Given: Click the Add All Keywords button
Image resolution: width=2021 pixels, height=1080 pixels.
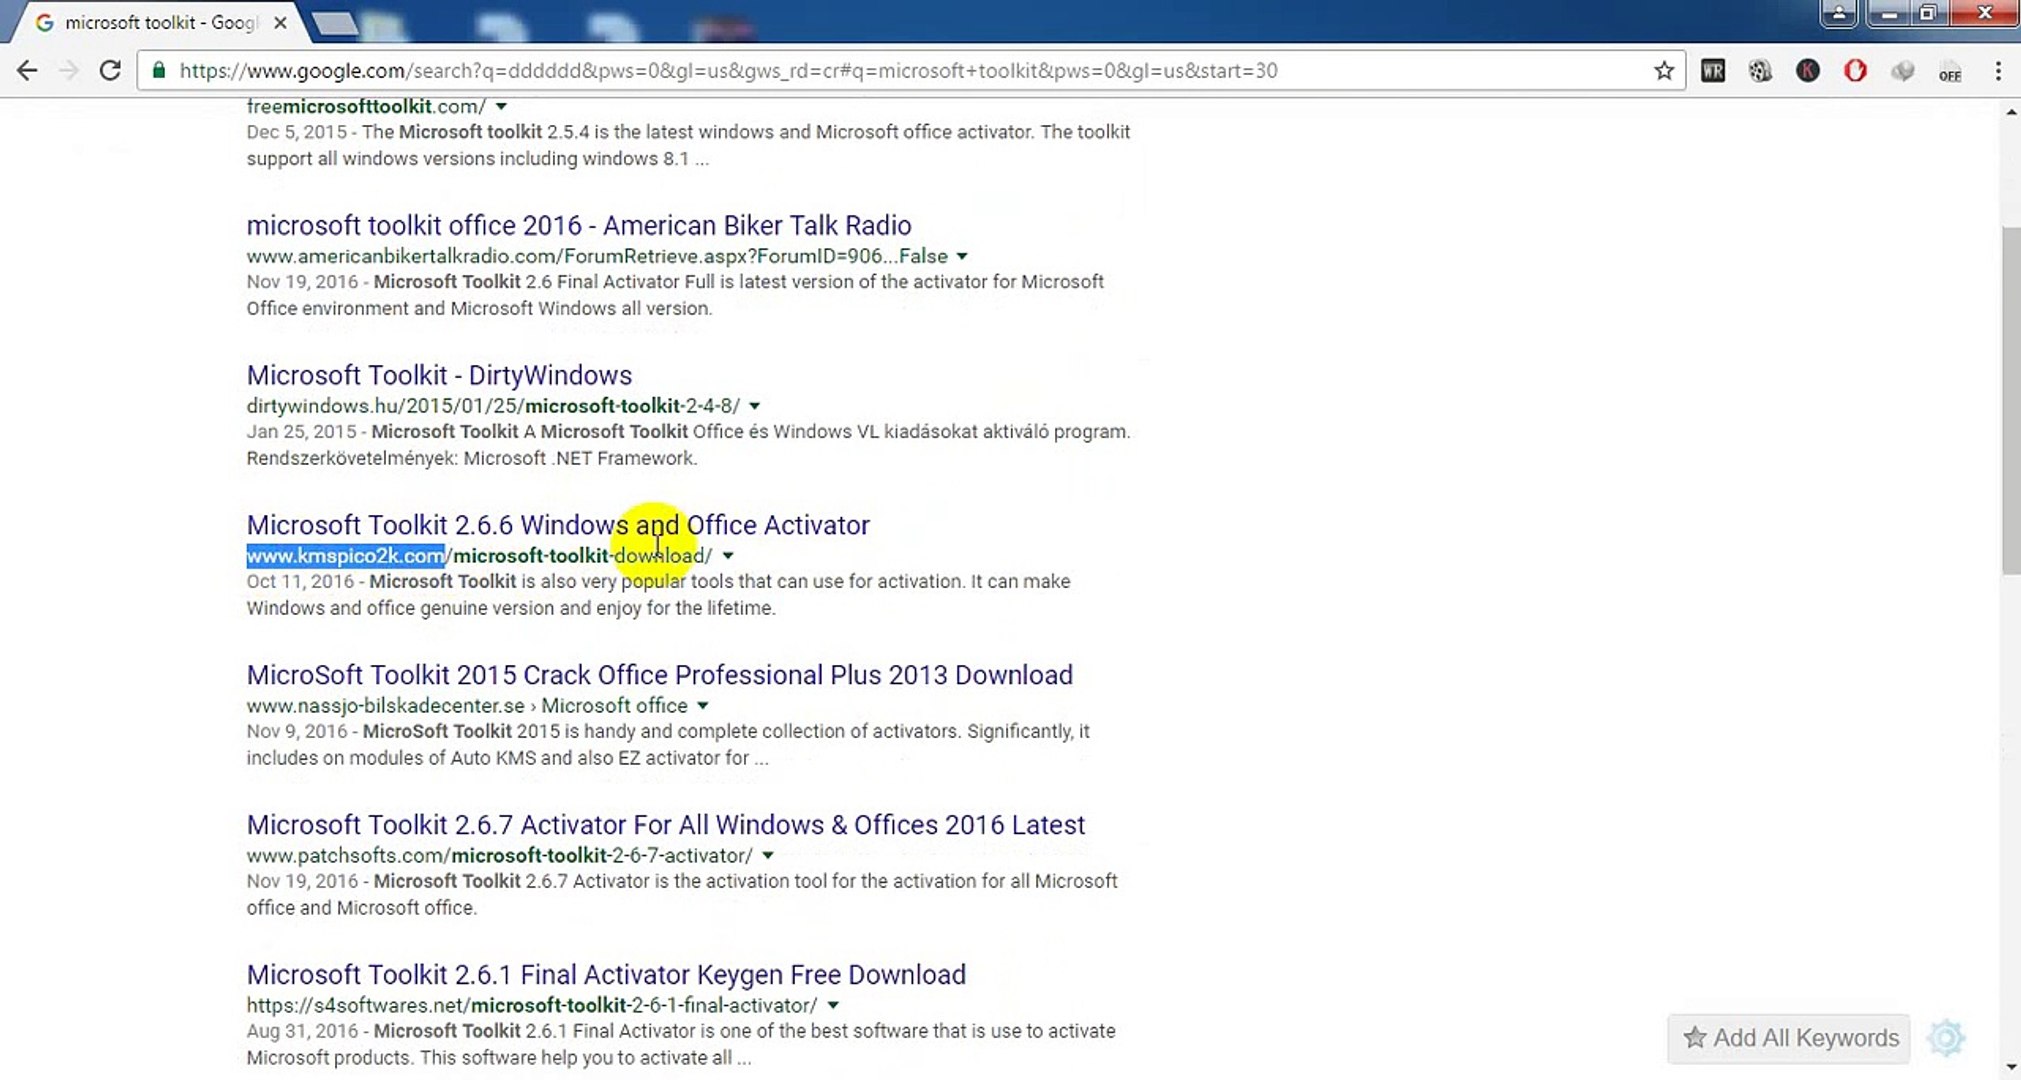Looking at the screenshot, I should click(1788, 1038).
